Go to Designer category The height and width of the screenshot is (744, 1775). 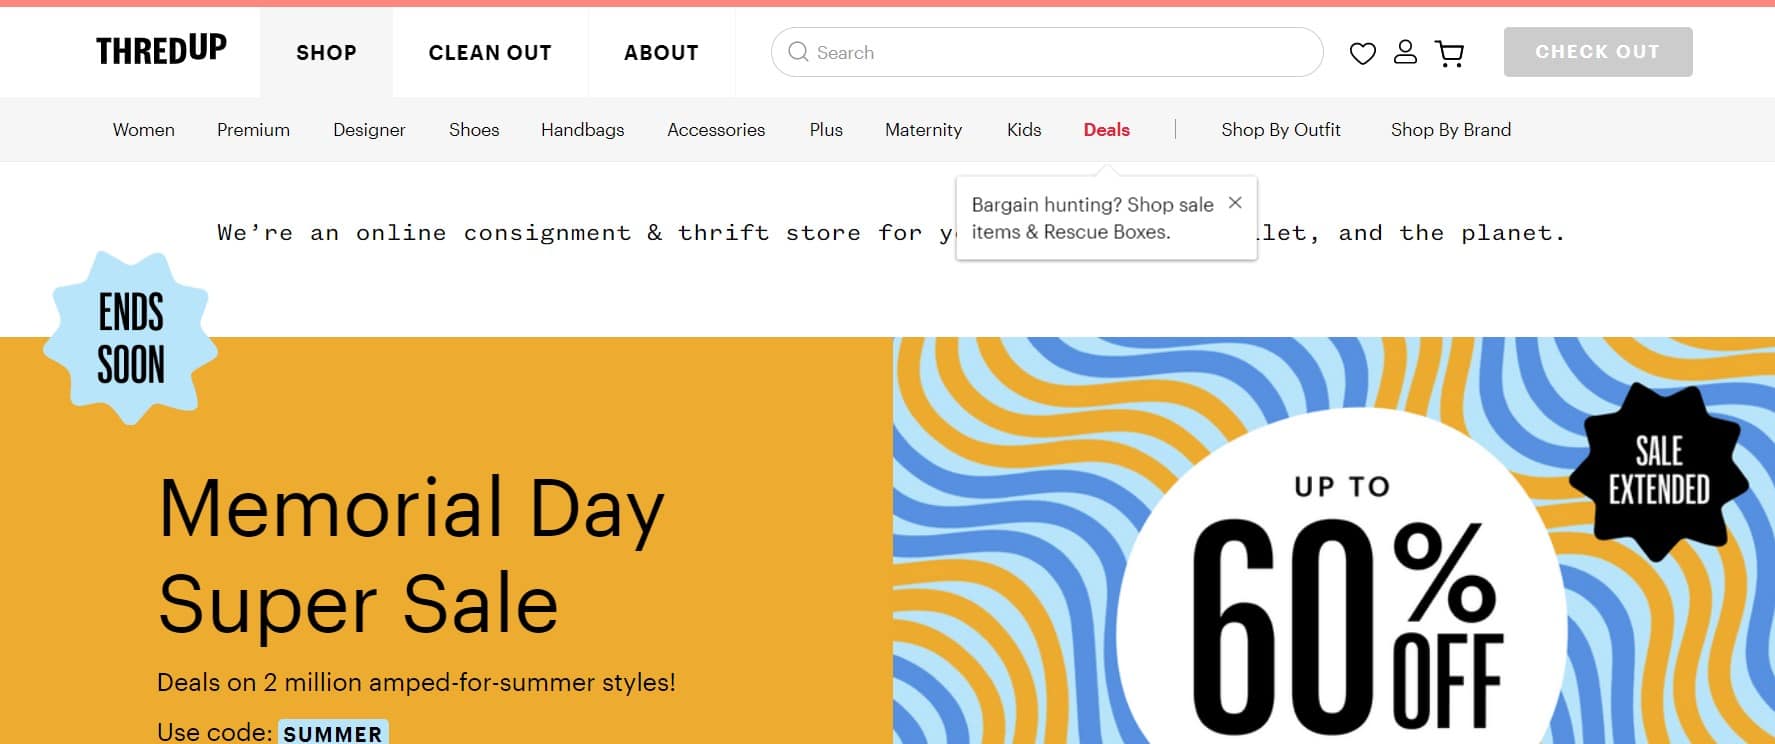369,130
